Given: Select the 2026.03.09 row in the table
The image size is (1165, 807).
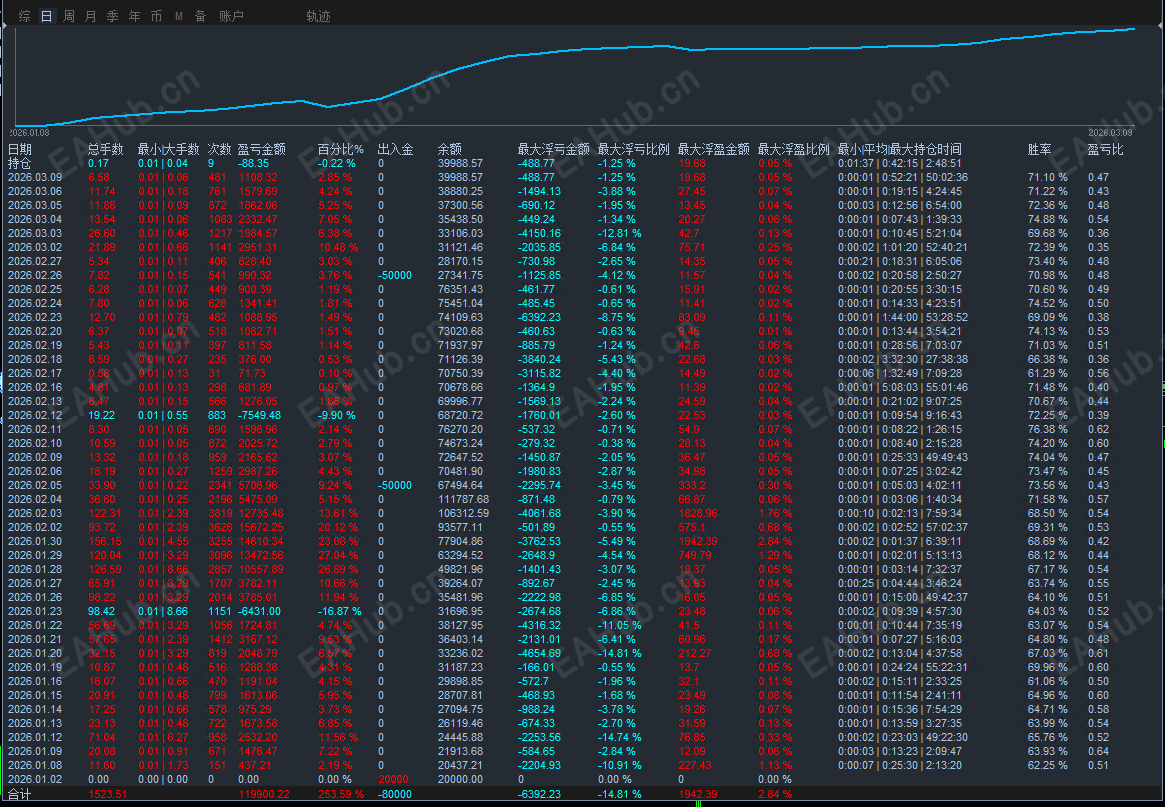Looking at the screenshot, I should click(582, 177).
